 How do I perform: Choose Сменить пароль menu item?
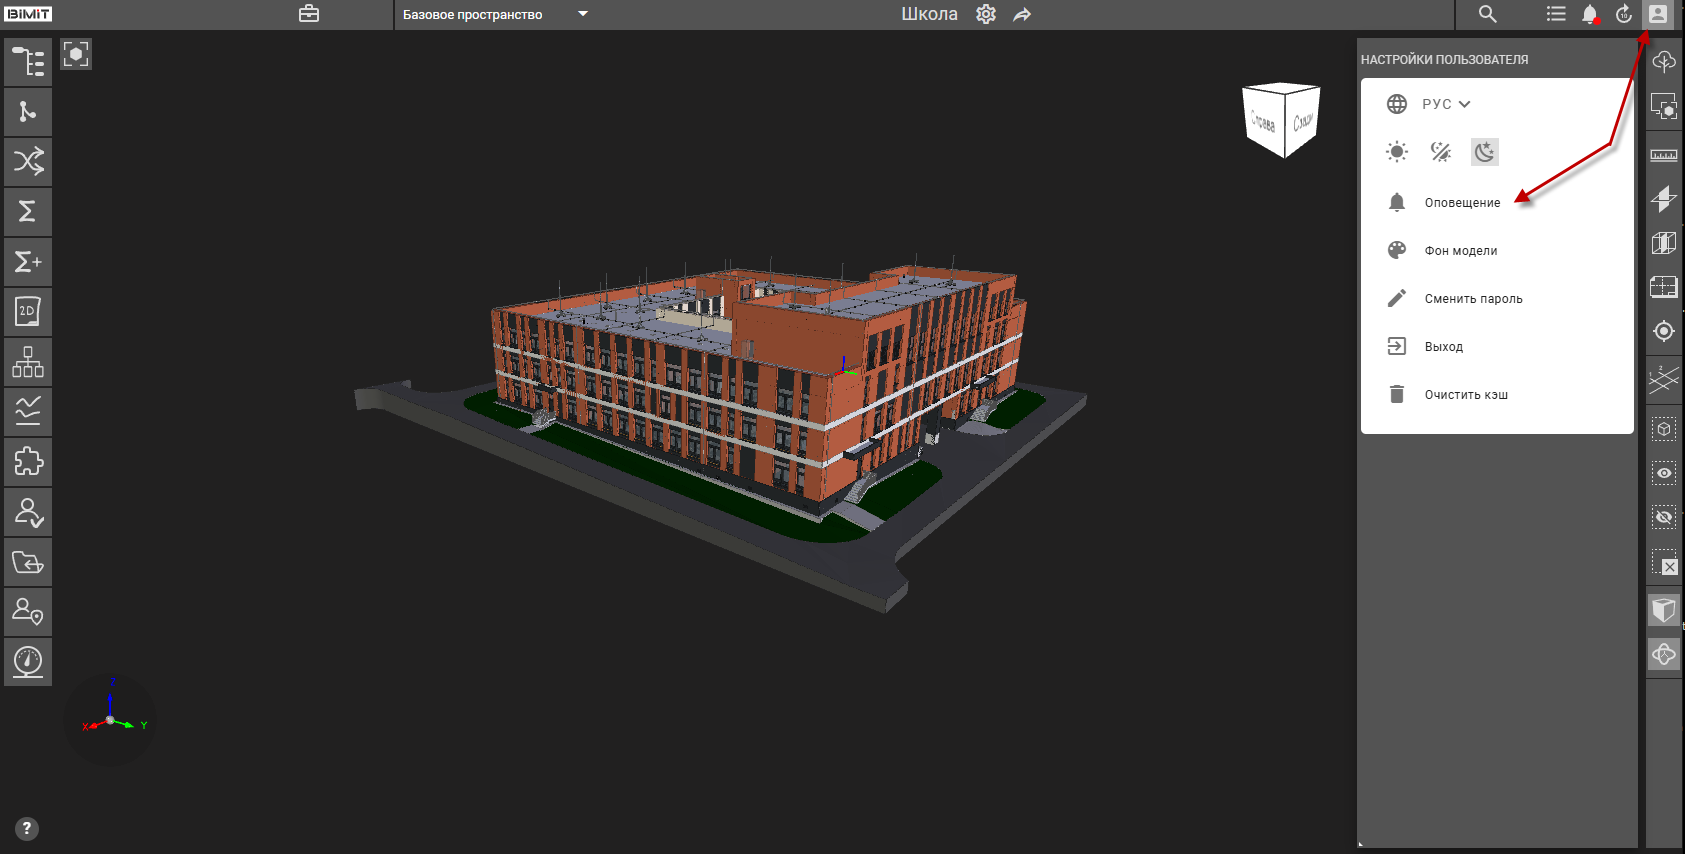click(1473, 299)
